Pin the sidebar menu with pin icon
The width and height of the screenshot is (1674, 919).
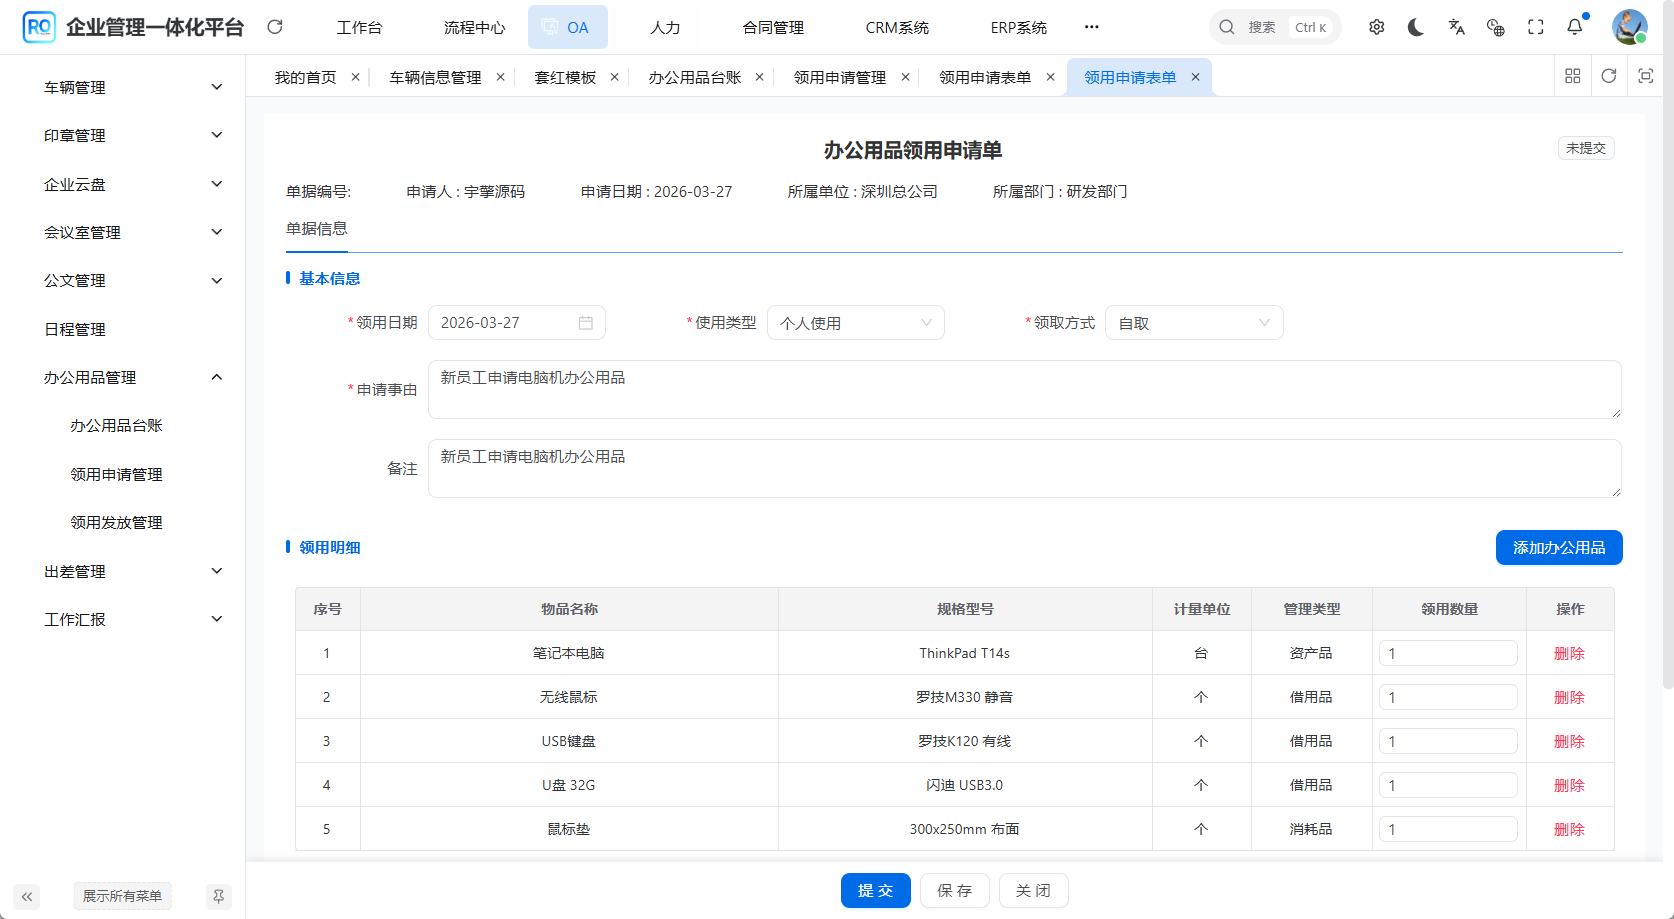pyautogui.click(x=218, y=896)
